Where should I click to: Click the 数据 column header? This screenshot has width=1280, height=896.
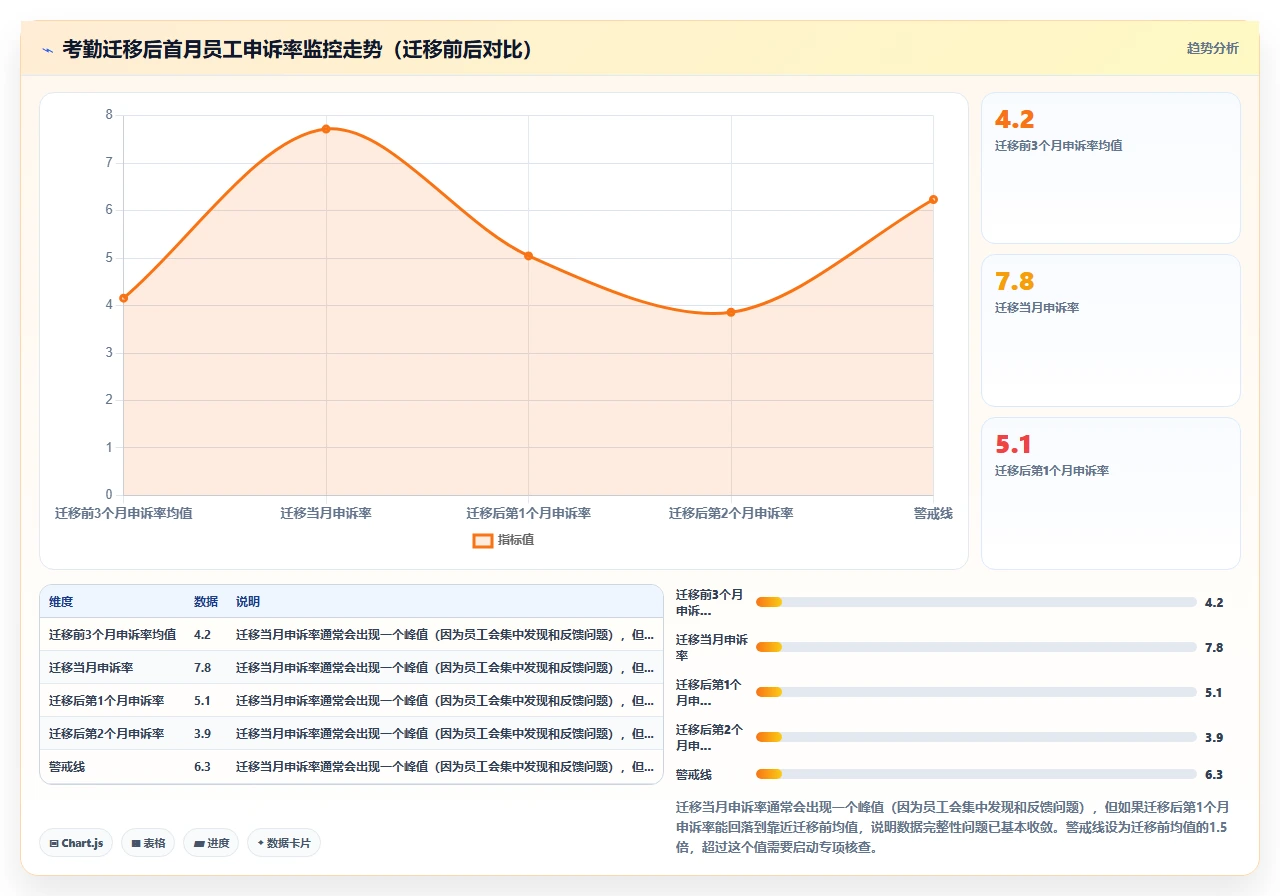pos(206,602)
